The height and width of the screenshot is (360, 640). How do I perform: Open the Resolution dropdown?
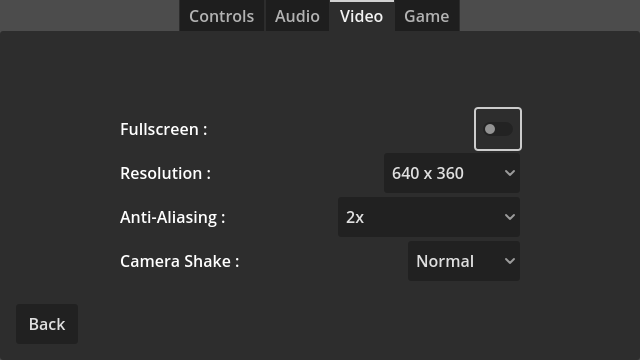(452, 173)
